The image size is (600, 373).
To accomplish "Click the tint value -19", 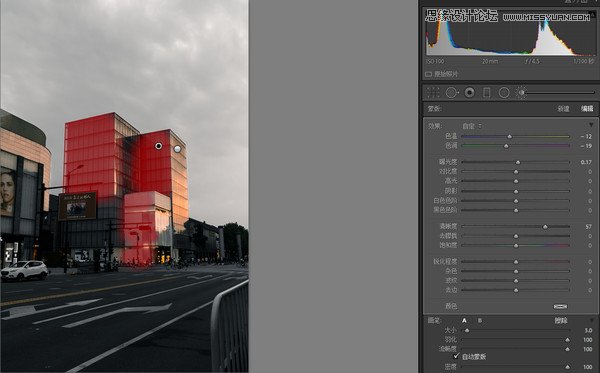I will click(x=586, y=146).
